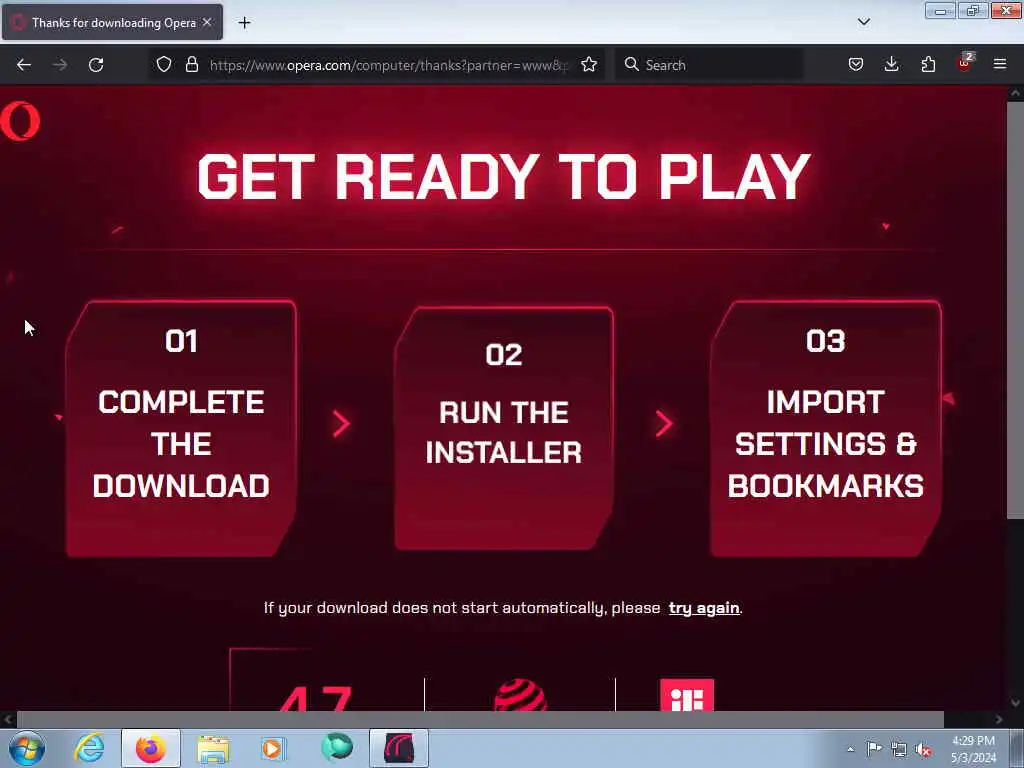This screenshot has height=768, width=1024.
Task: Click the horizontal scrollbar thumb
Action: pos(480,720)
